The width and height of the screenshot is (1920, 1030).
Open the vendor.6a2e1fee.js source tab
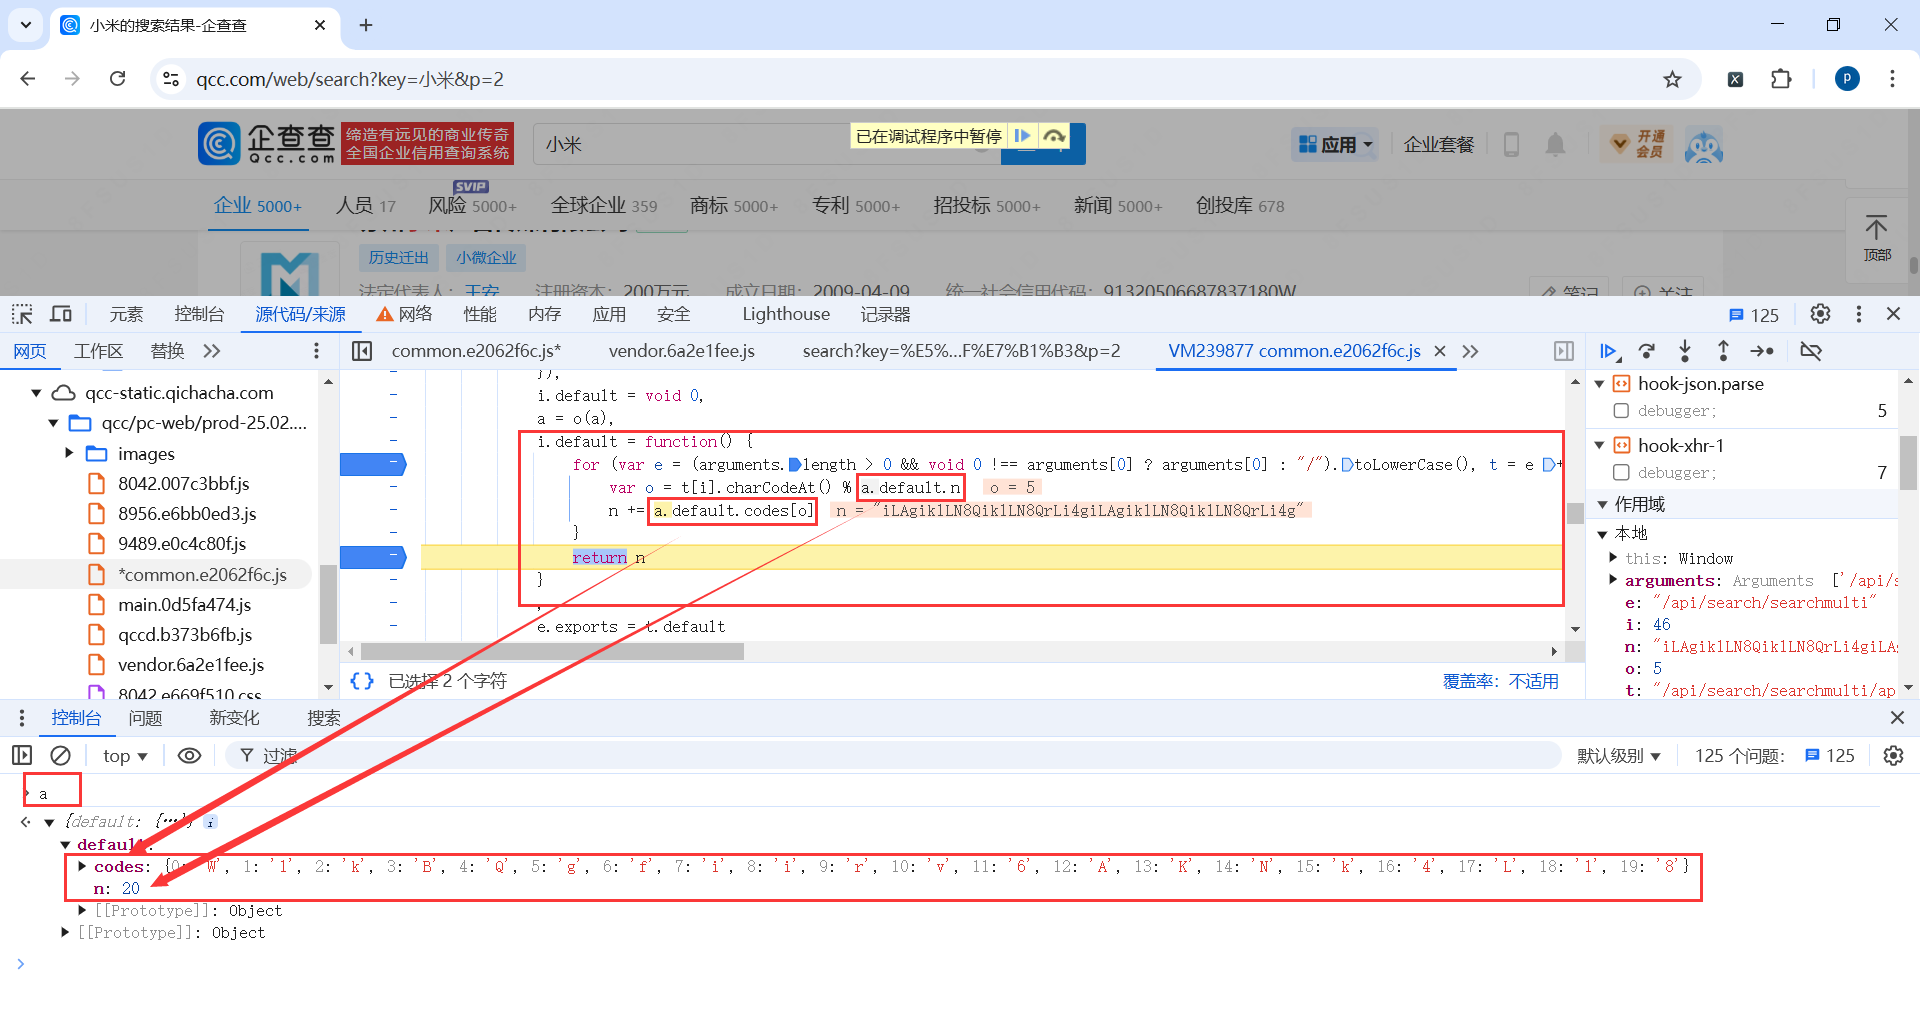tap(681, 351)
